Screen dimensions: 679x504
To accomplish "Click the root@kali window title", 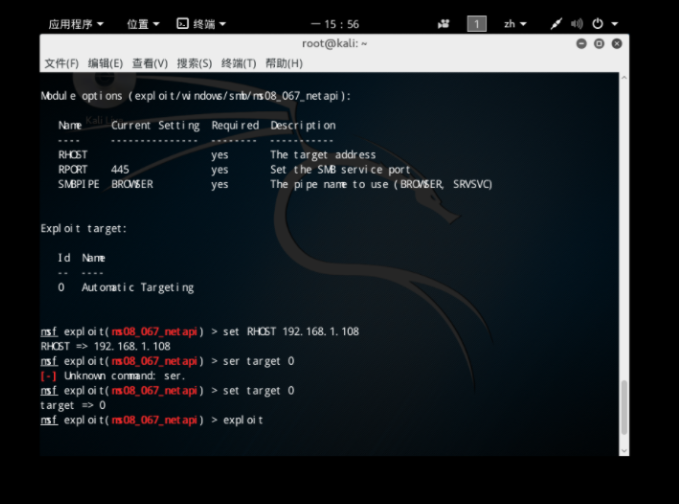I will pos(334,44).
